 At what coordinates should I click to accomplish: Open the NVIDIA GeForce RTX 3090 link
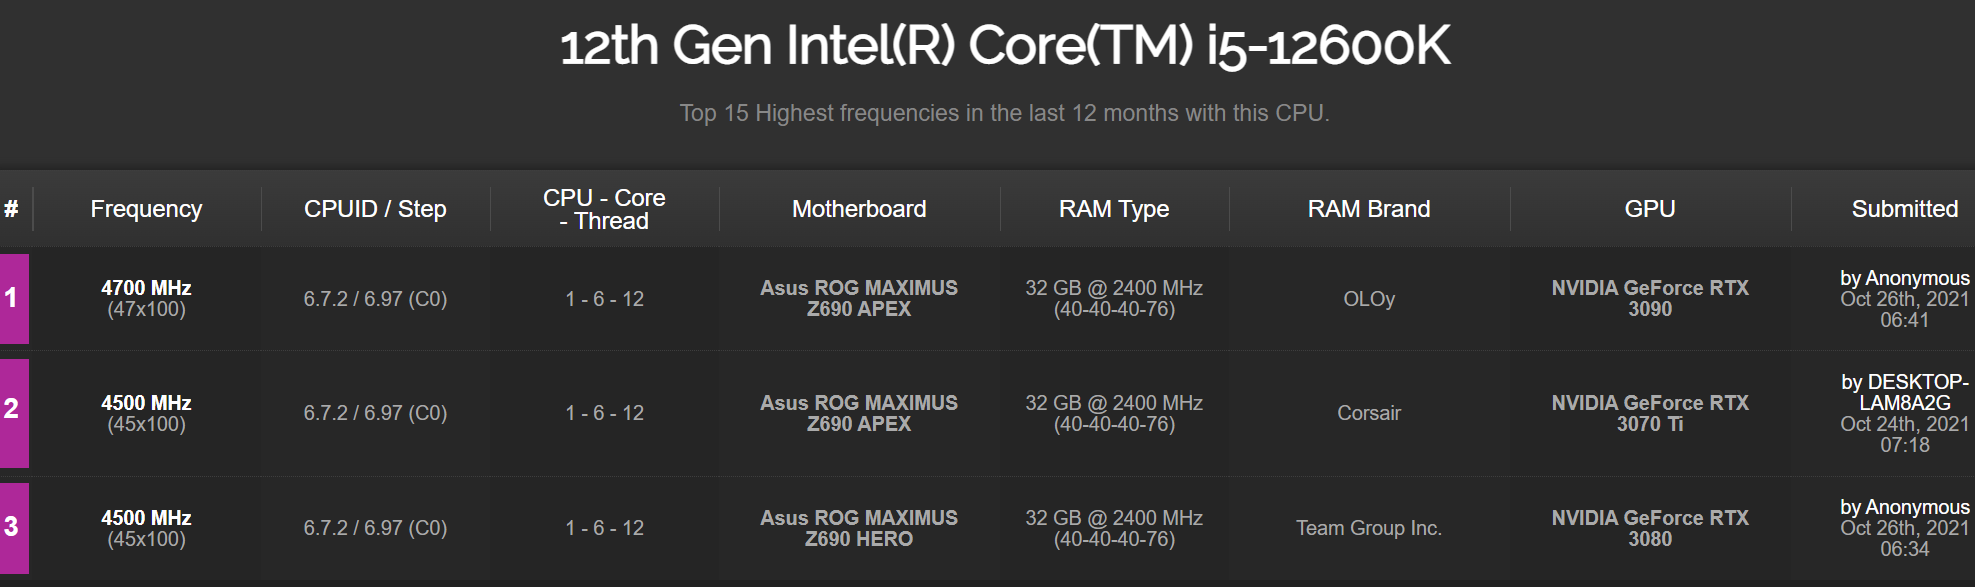(x=1649, y=298)
